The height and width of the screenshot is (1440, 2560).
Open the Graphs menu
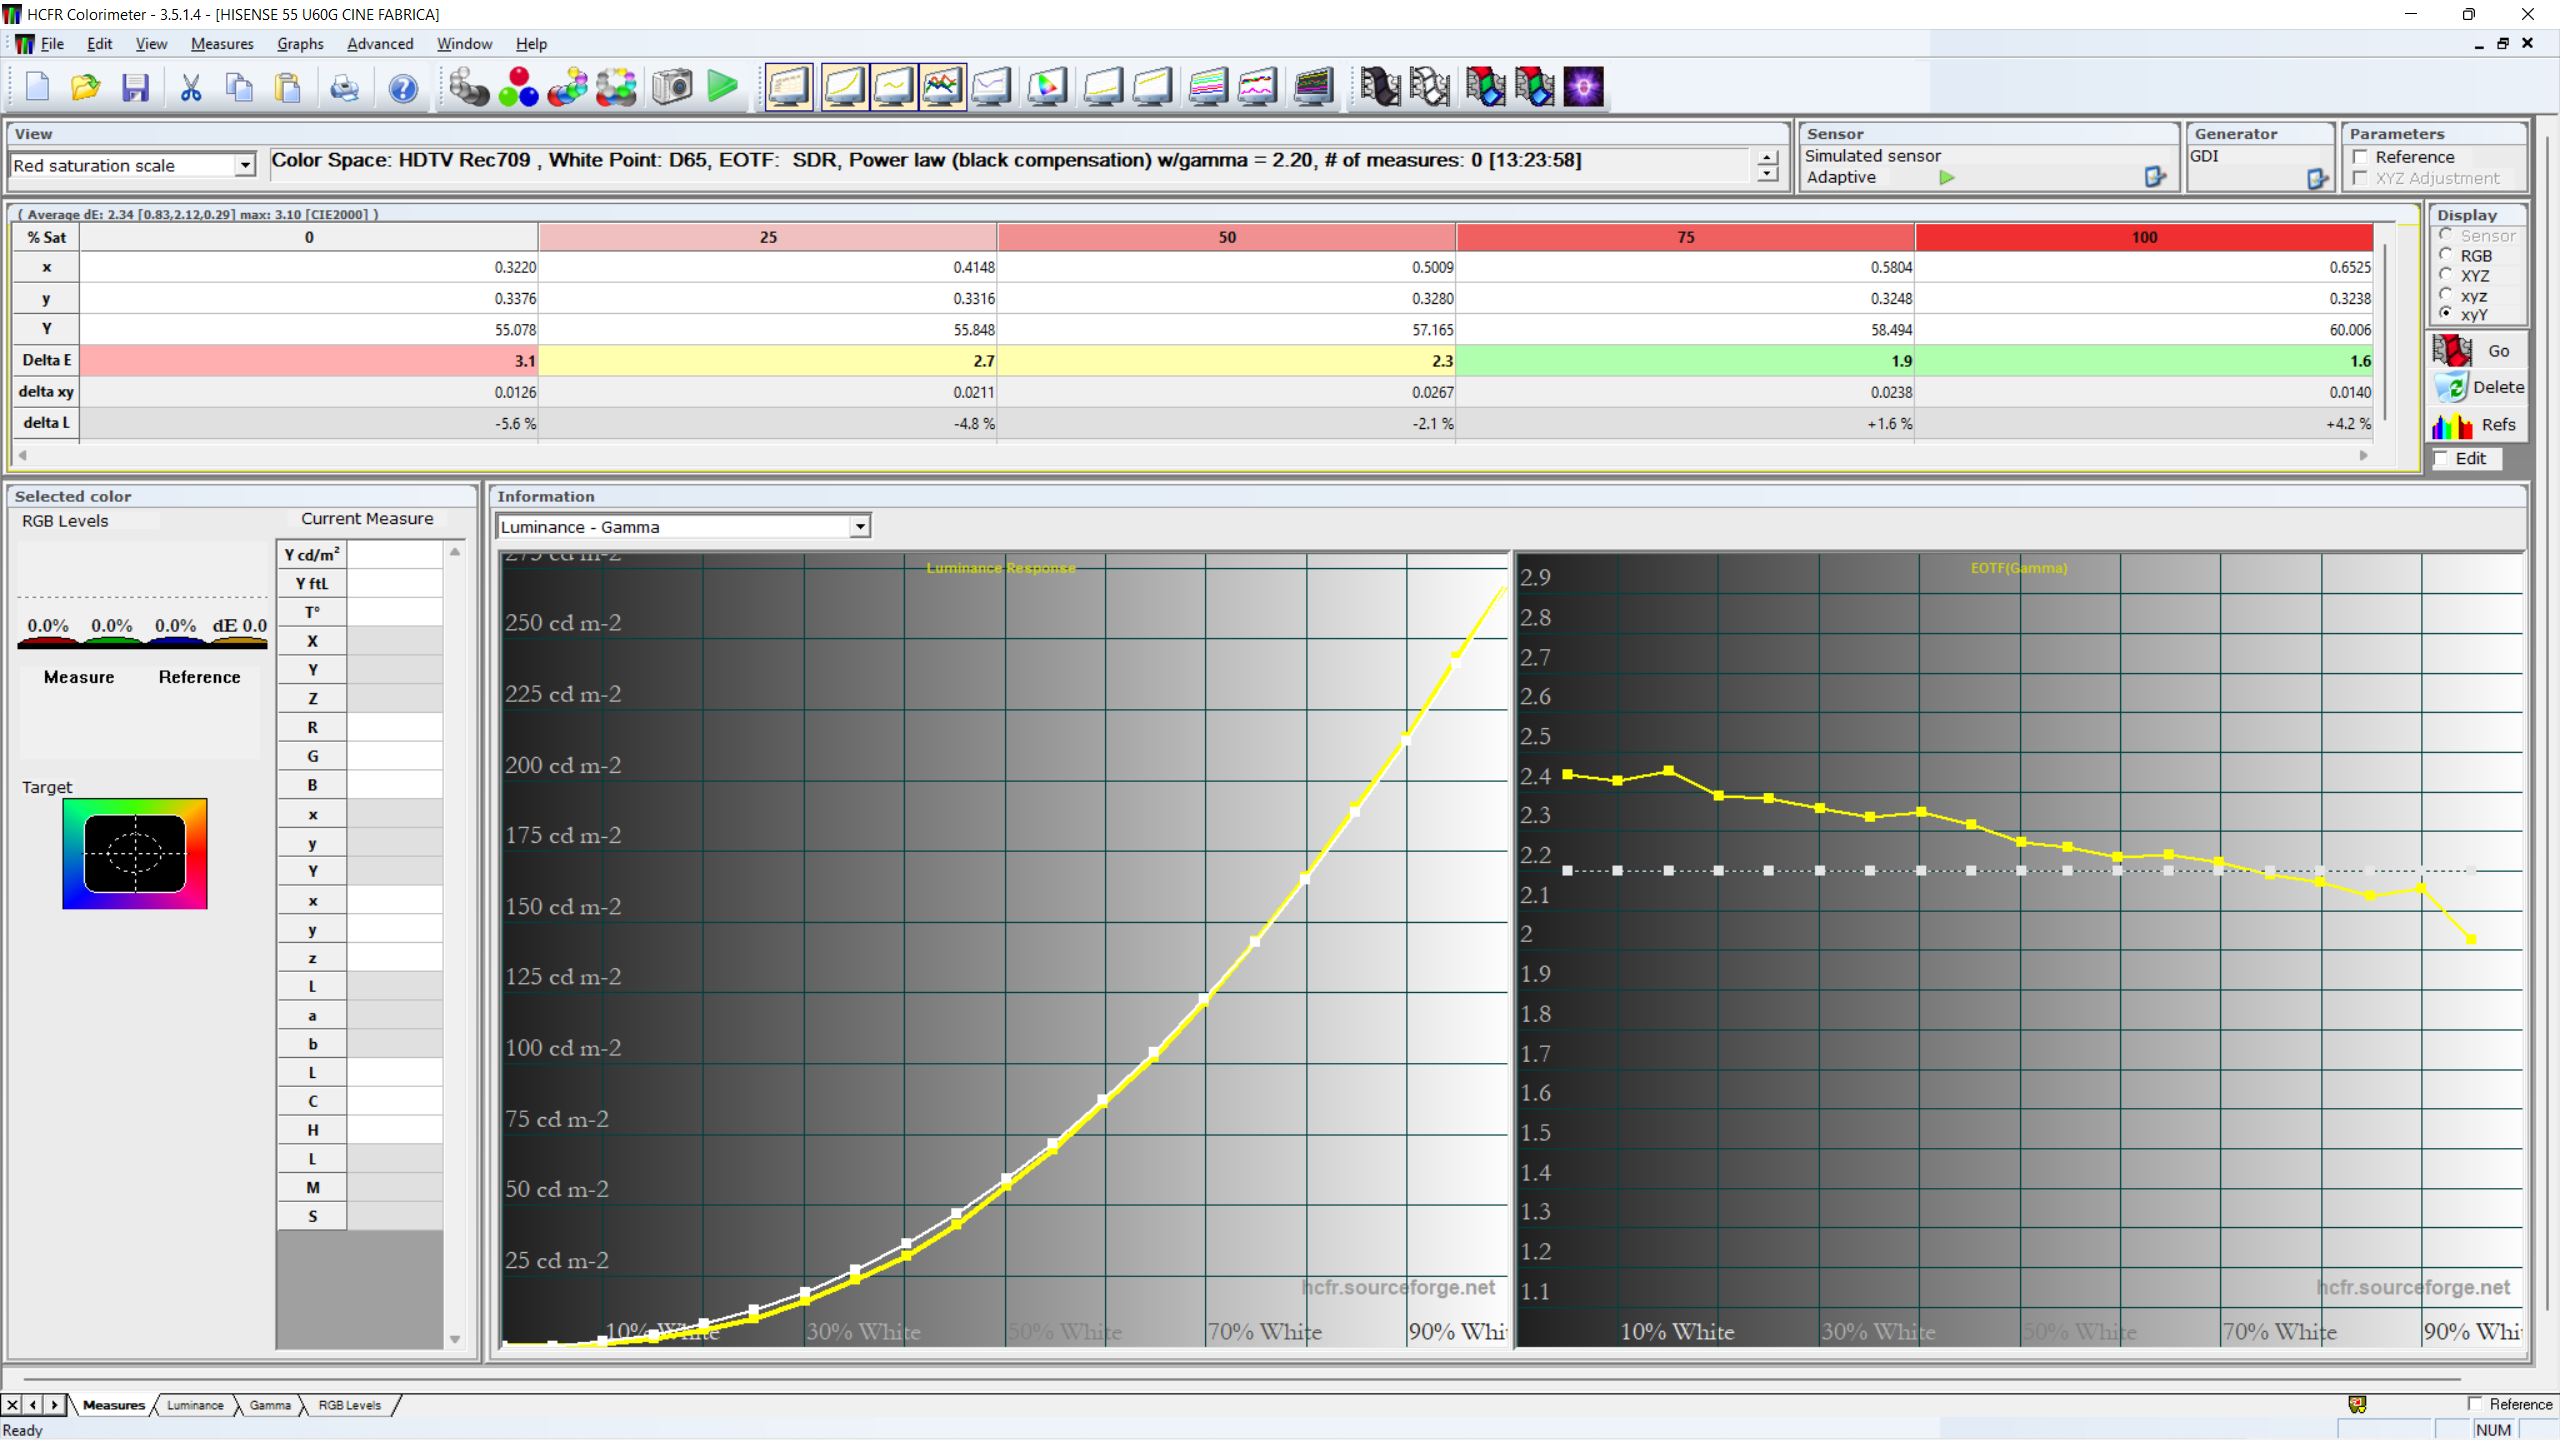(300, 44)
